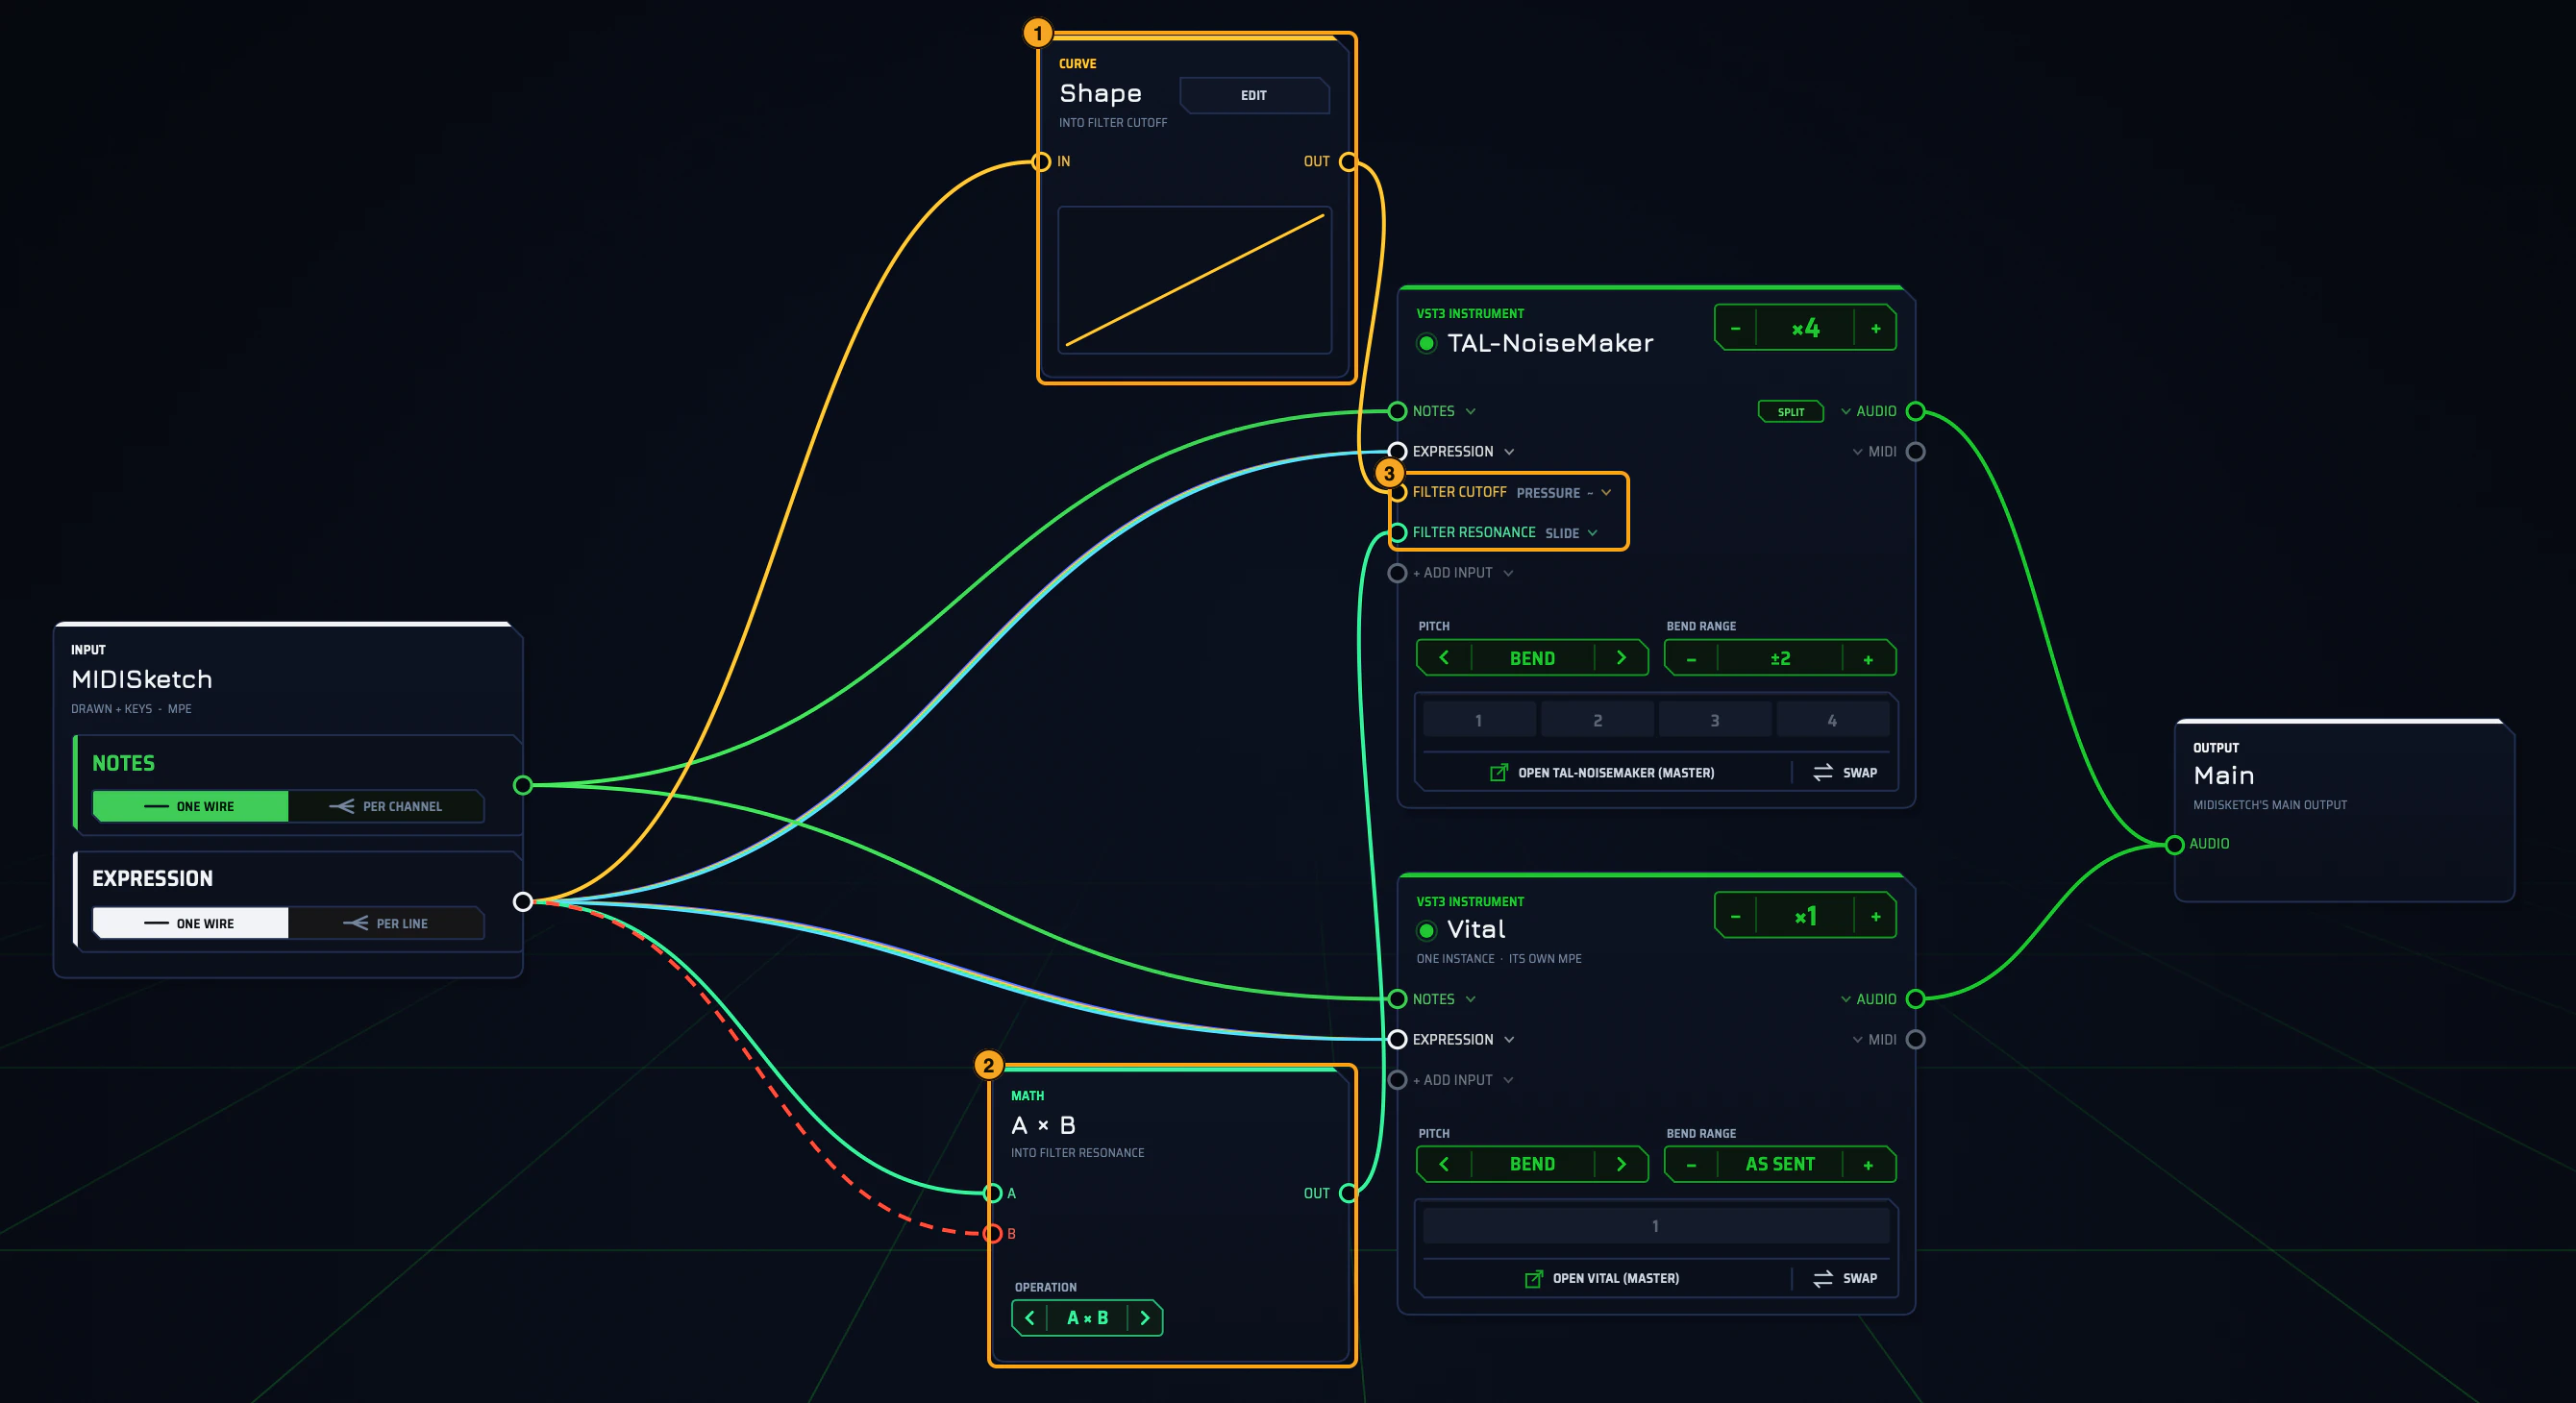Switch Notes to Per Channel mode
The height and width of the screenshot is (1403, 2576).
[x=386, y=806]
